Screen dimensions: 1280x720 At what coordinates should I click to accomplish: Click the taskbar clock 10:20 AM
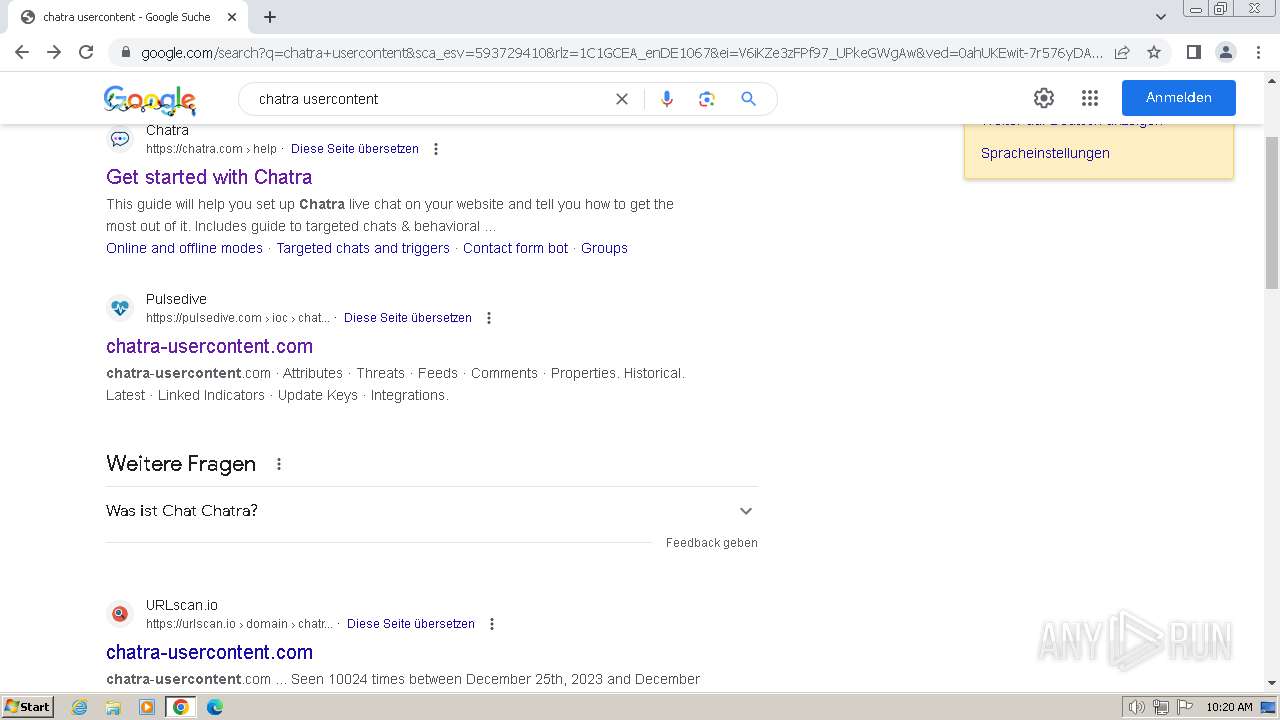pyautogui.click(x=1229, y=707)
